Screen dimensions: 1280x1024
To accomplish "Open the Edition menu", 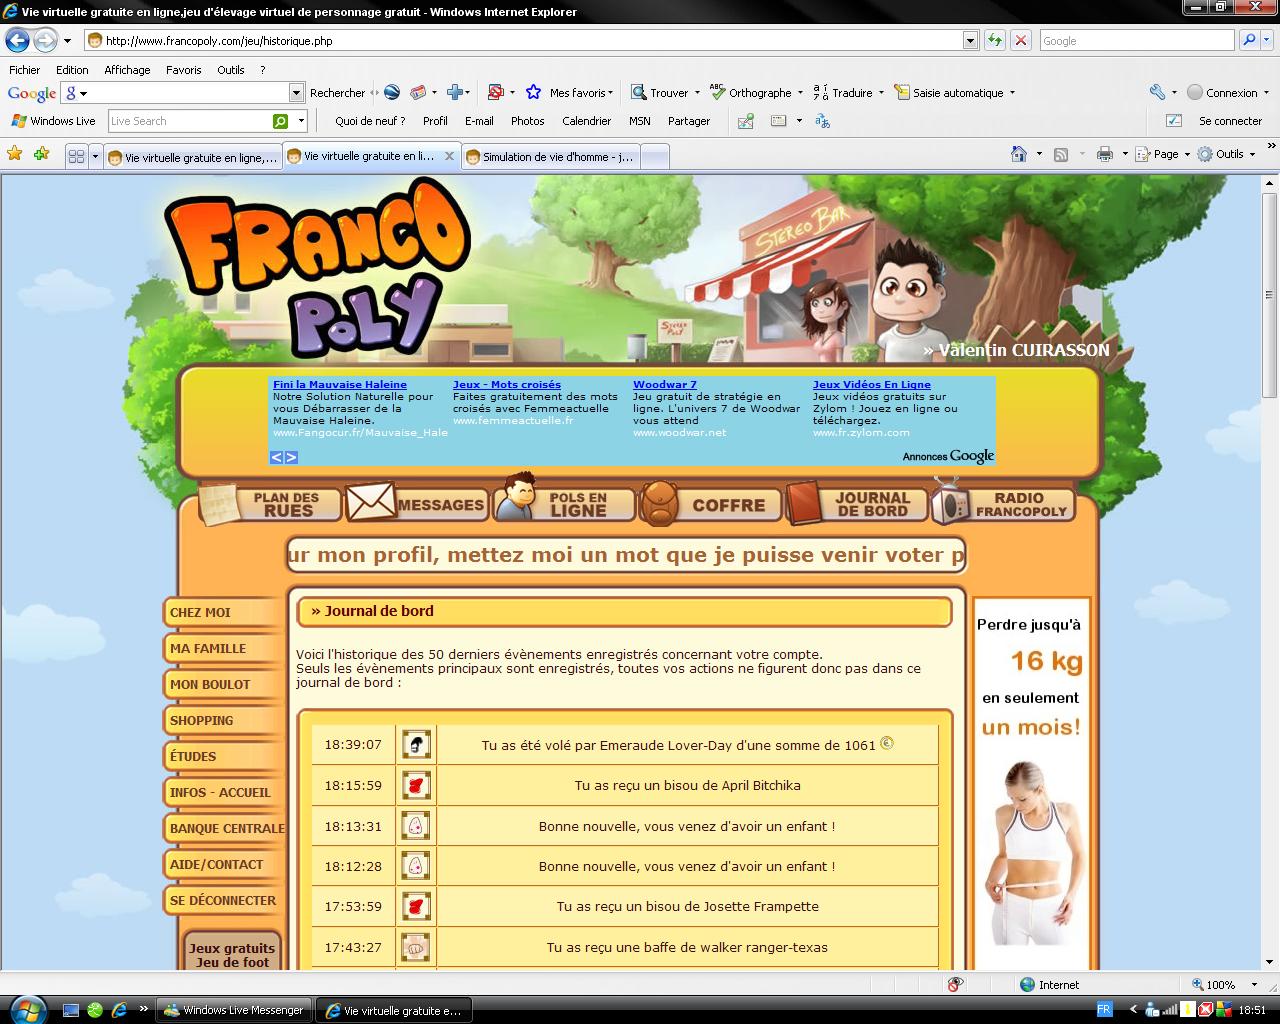I will [72, 70].
